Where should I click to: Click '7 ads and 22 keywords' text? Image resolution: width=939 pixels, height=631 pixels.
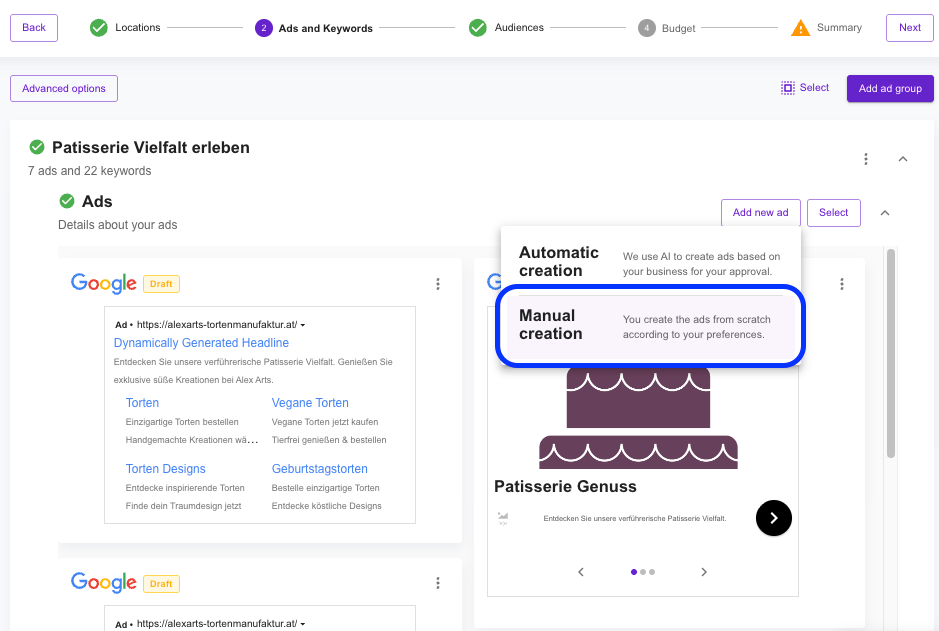coord(89,171)
